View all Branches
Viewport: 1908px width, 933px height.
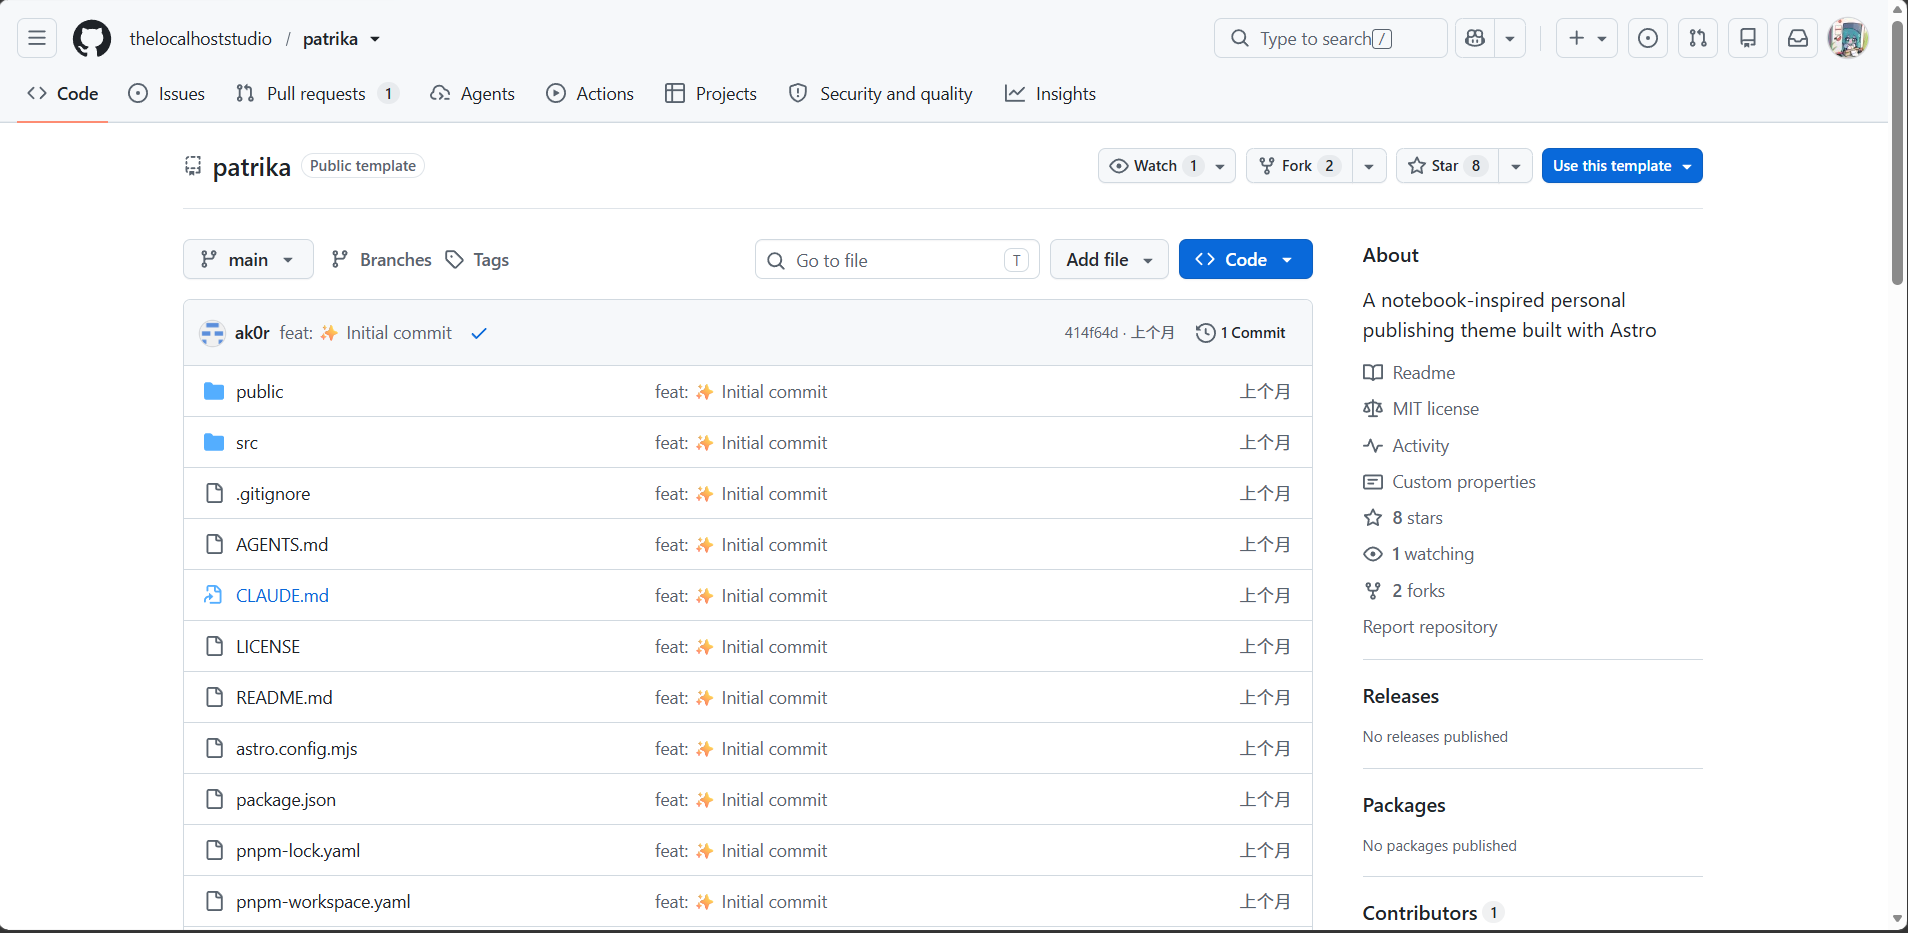(x=382, y=260)
